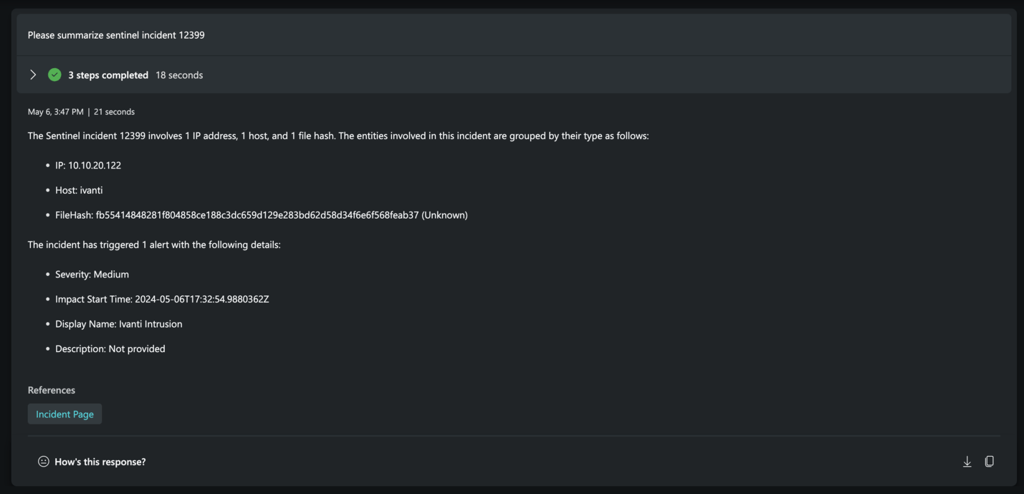
Task: Click the Impact Start Time entry
Action: (162, 299)
